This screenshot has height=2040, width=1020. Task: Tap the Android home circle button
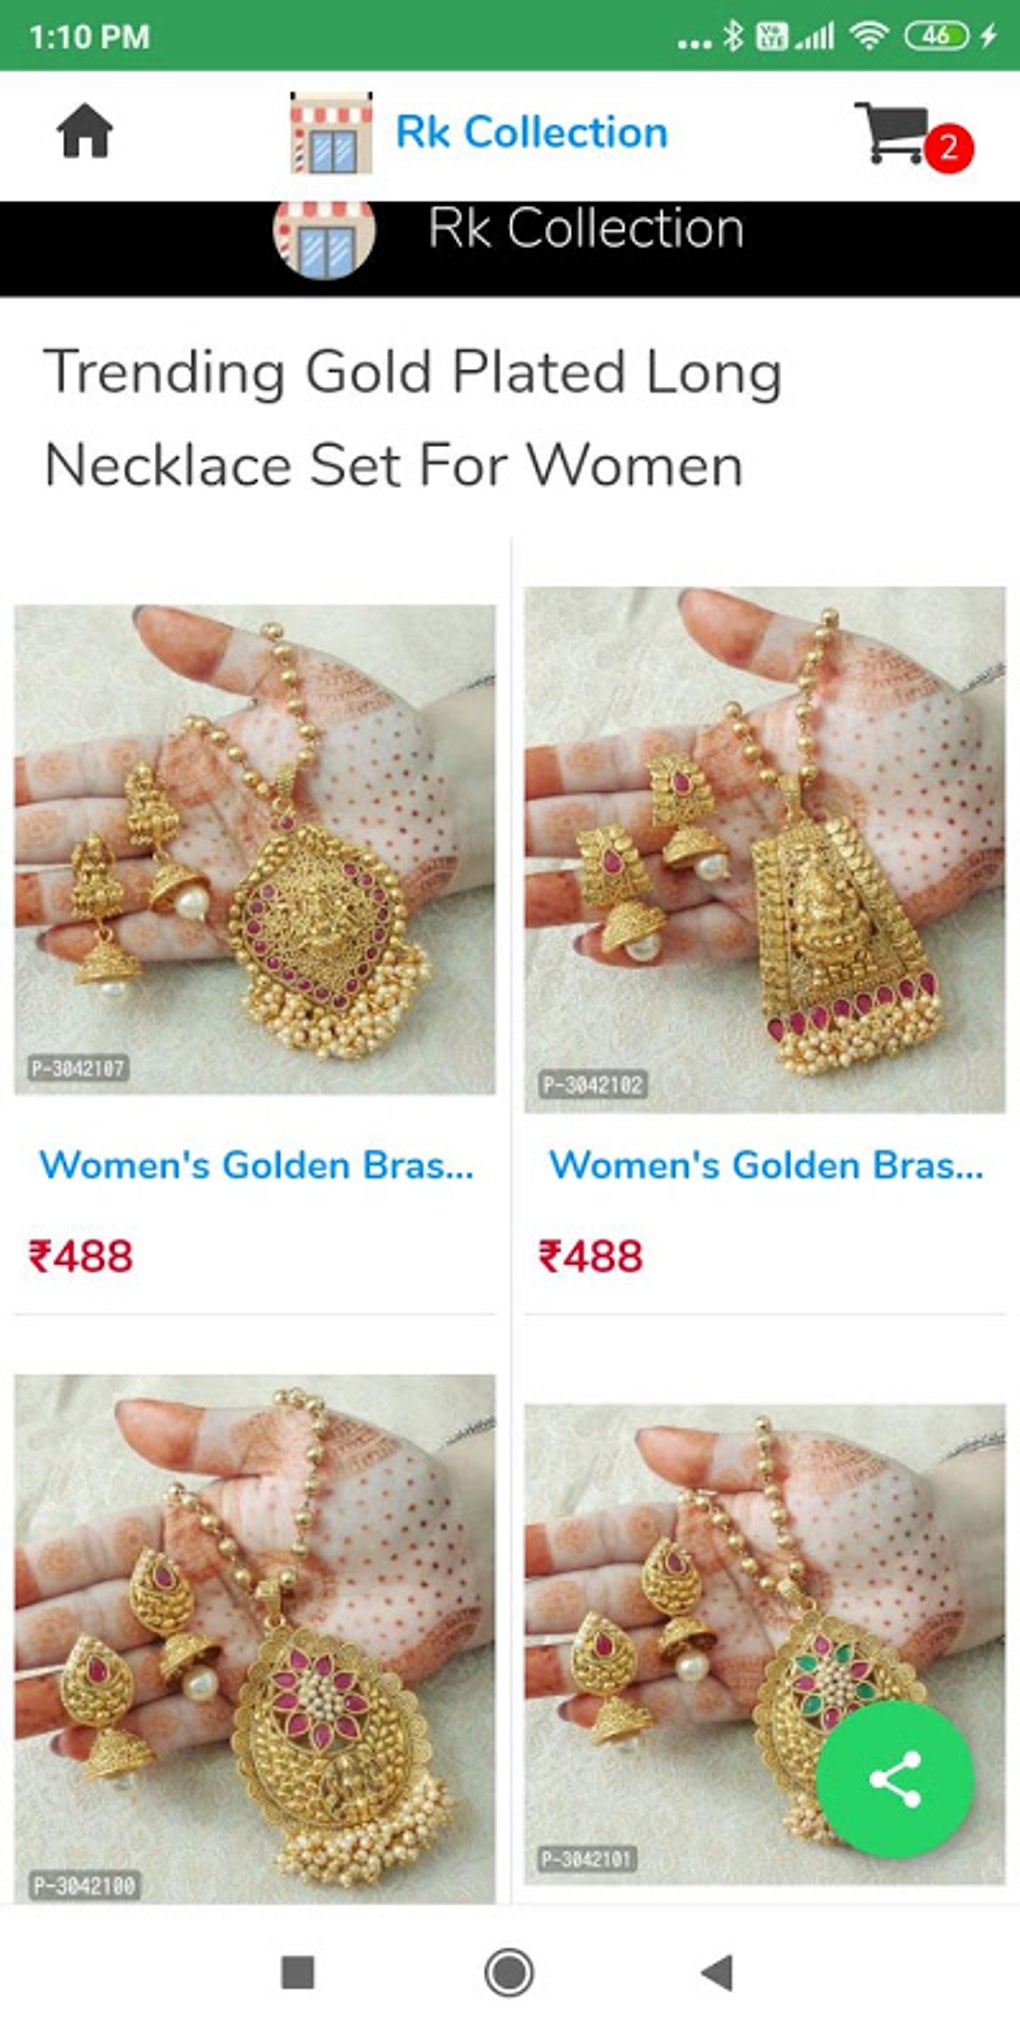click(509, 1973)
